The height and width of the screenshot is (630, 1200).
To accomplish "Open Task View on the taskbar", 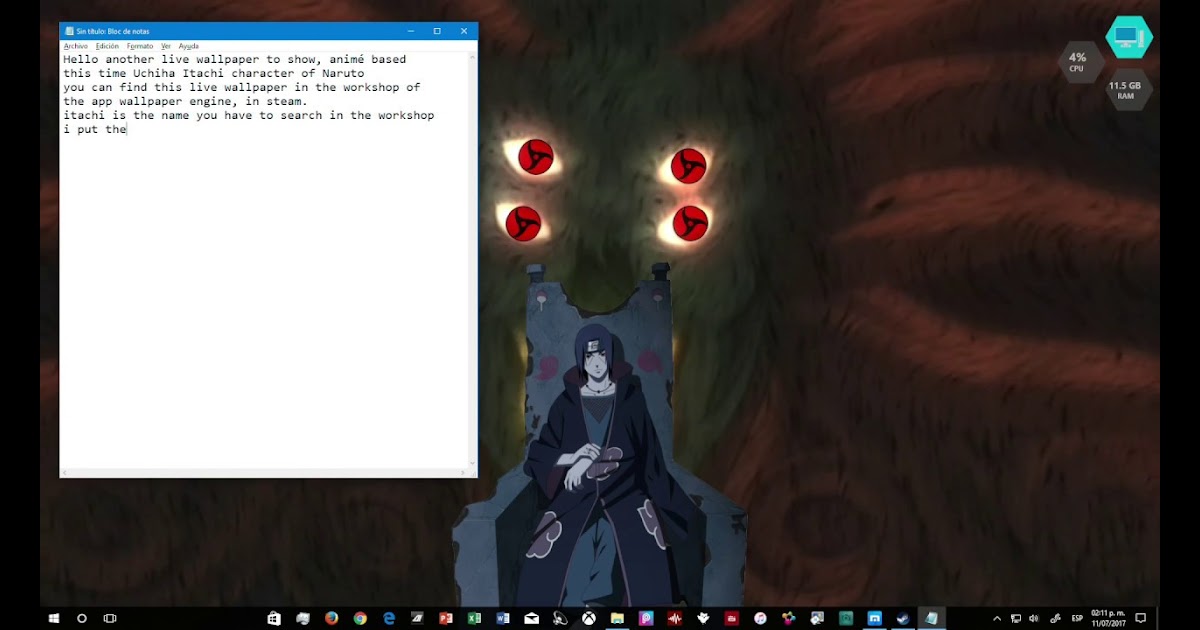I will 110,619.
